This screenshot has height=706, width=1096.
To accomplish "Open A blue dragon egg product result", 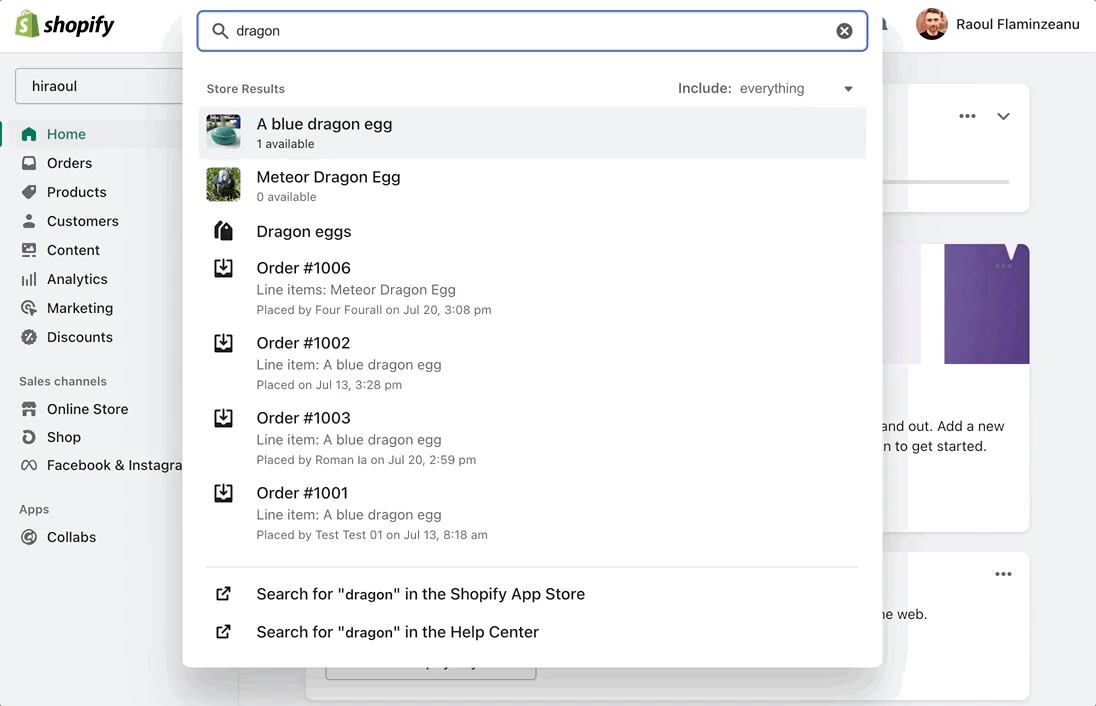I will (532, 133).
